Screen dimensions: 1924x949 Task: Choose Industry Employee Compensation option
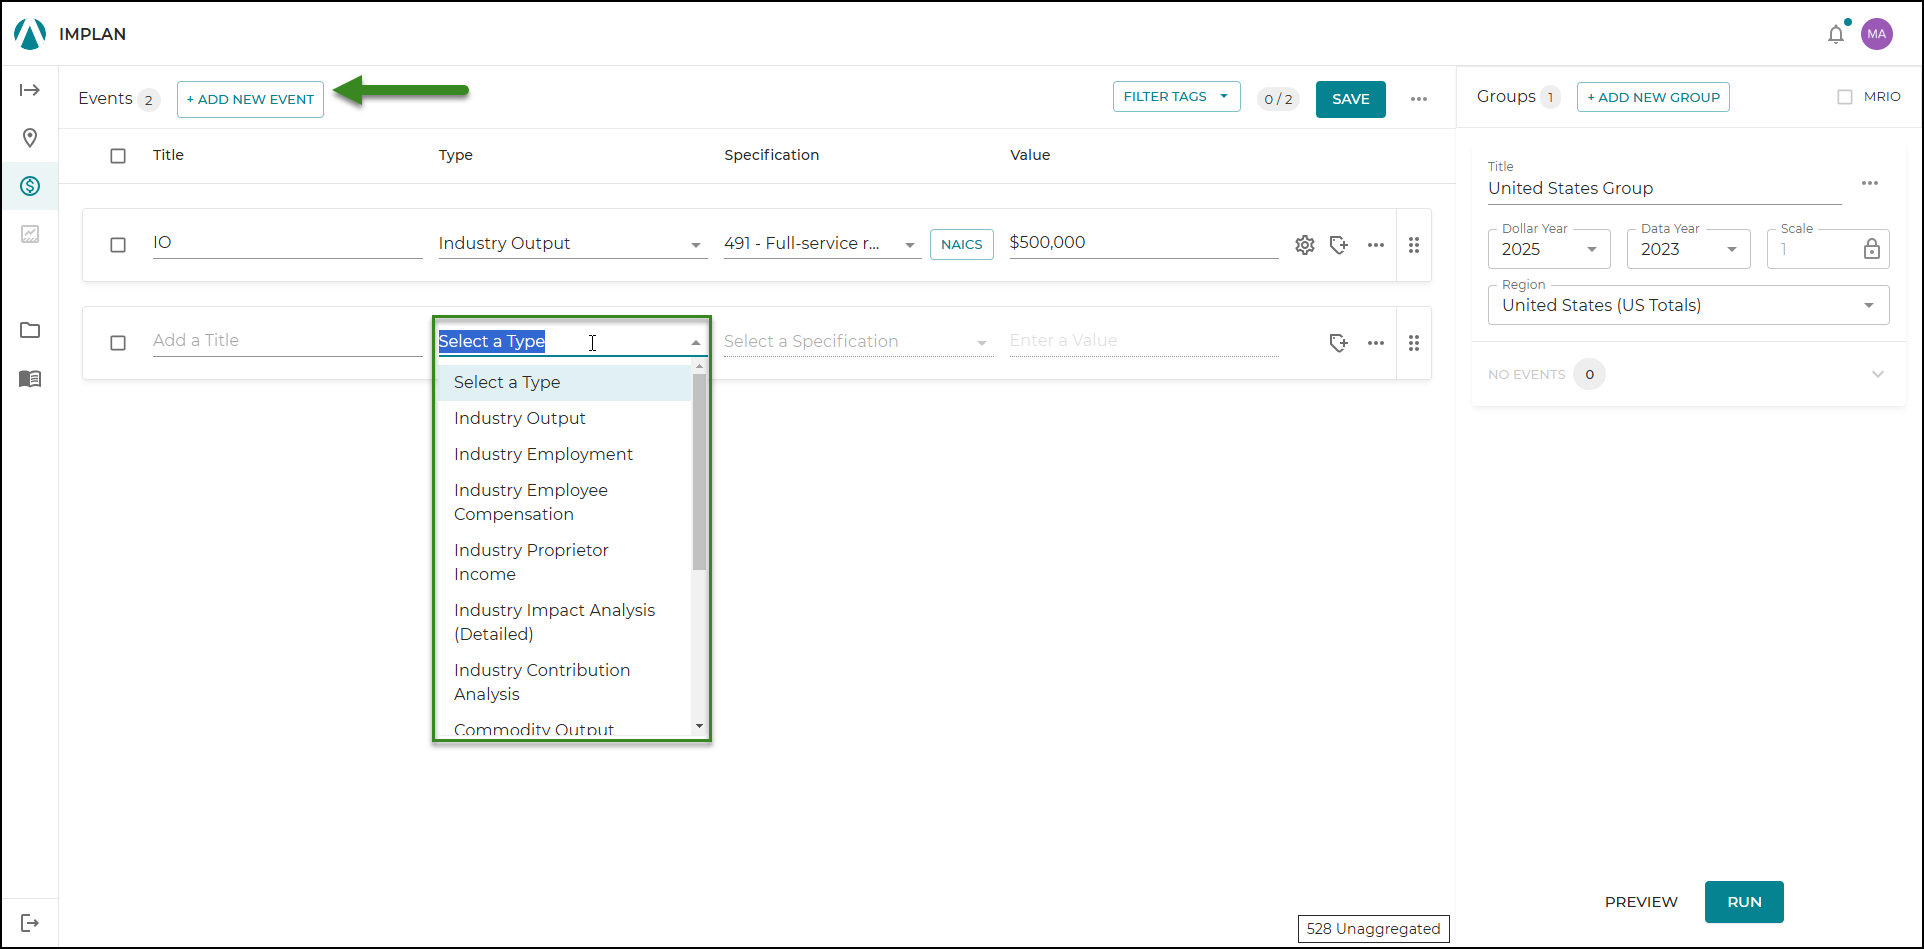[564, 503]
